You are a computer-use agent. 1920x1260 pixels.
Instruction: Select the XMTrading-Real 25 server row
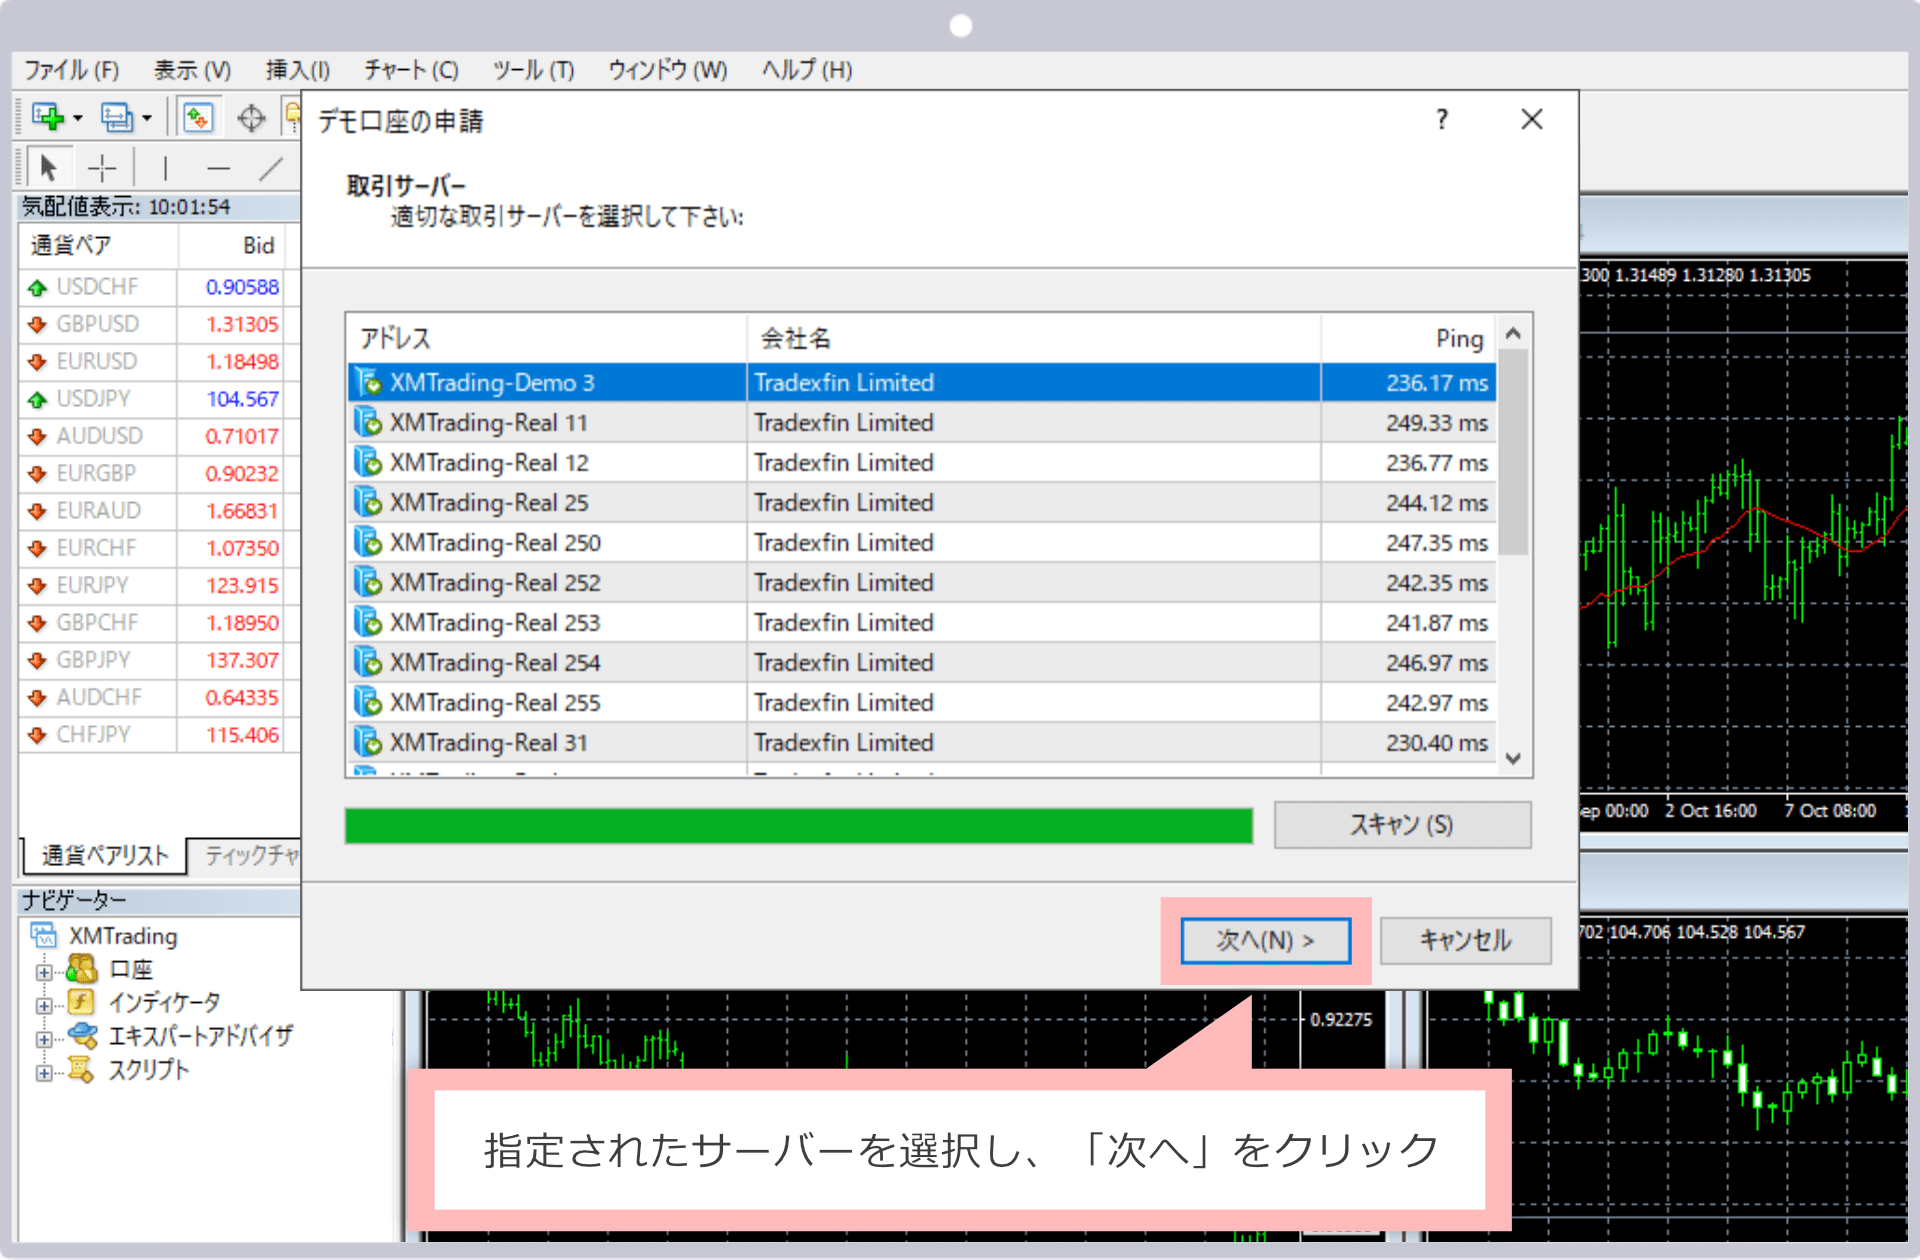pyautogui.click(x=922, y=502)
